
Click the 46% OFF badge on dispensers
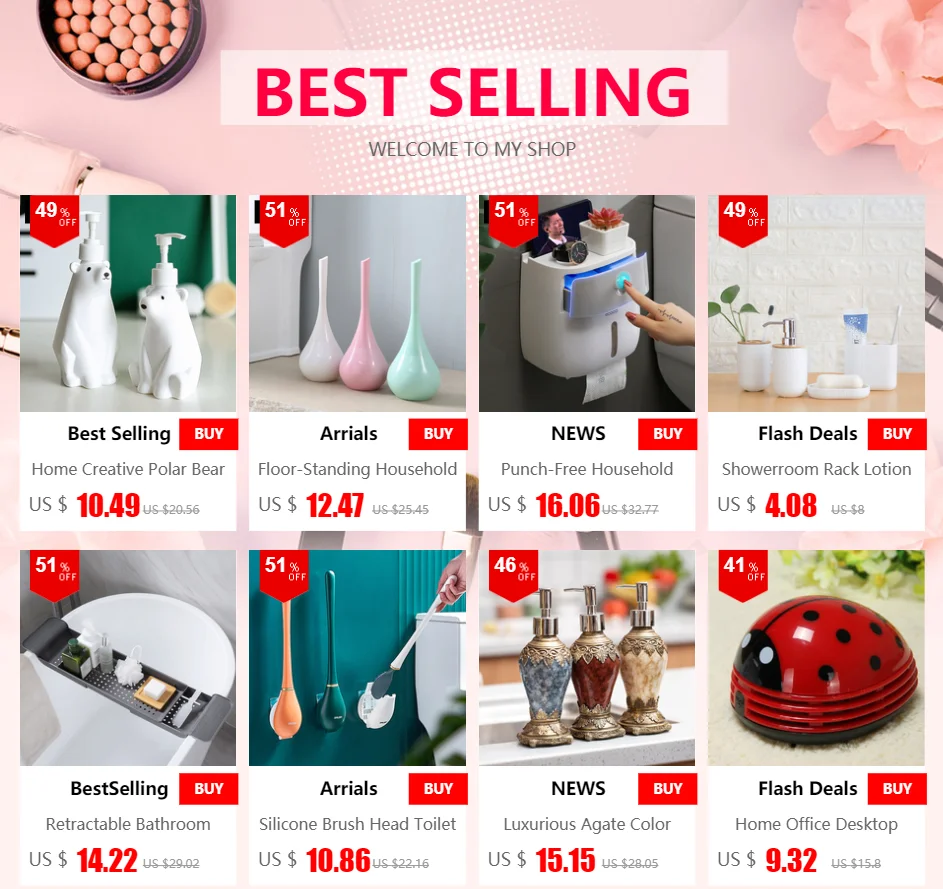click(x=514, y=575)
